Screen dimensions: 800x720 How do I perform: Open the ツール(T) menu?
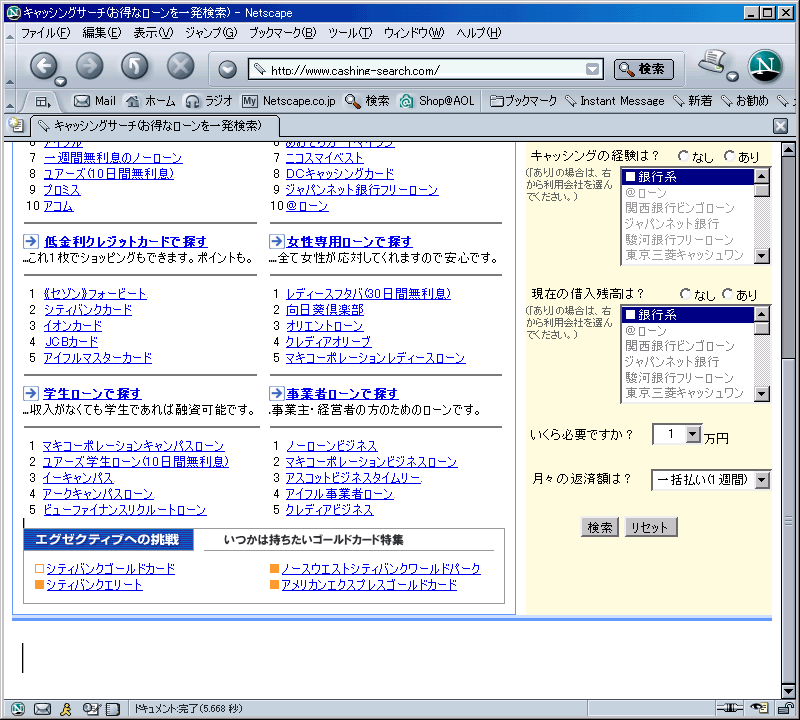[x=350, y=33]
